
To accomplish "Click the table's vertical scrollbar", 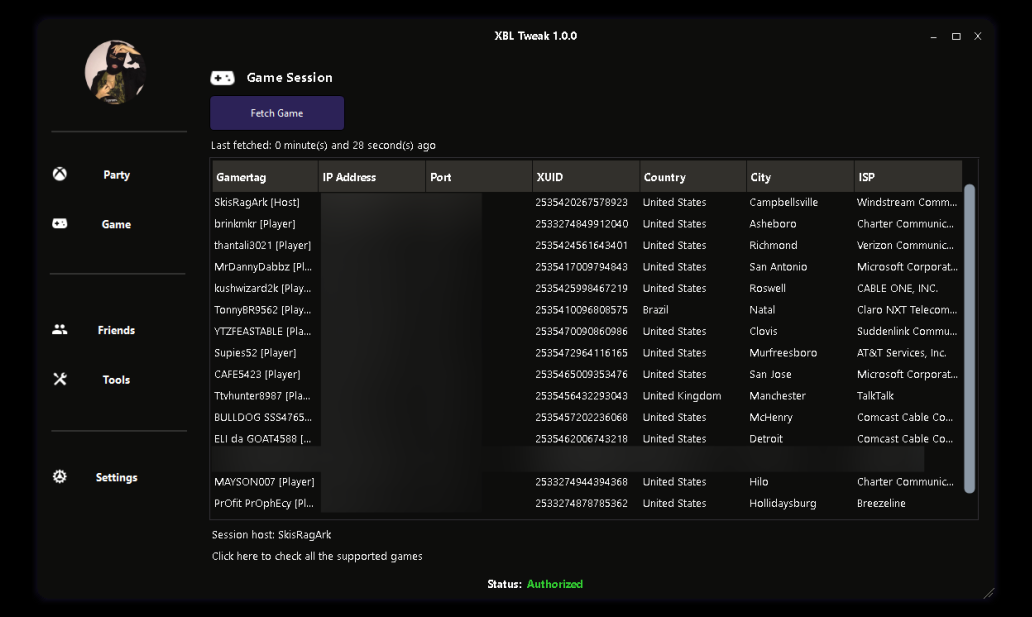I will pyautogui.click(x=969, y=338).
